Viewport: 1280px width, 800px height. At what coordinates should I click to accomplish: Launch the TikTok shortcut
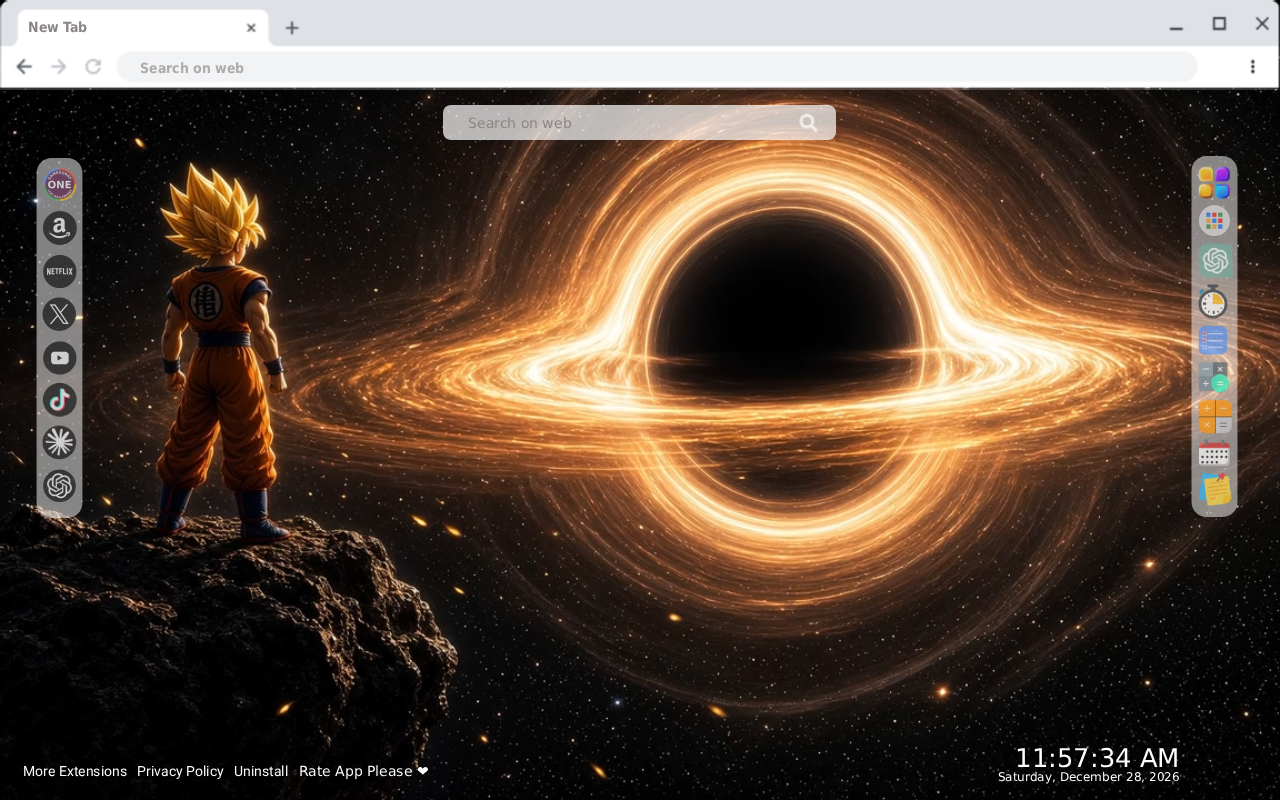click(59, 400)
